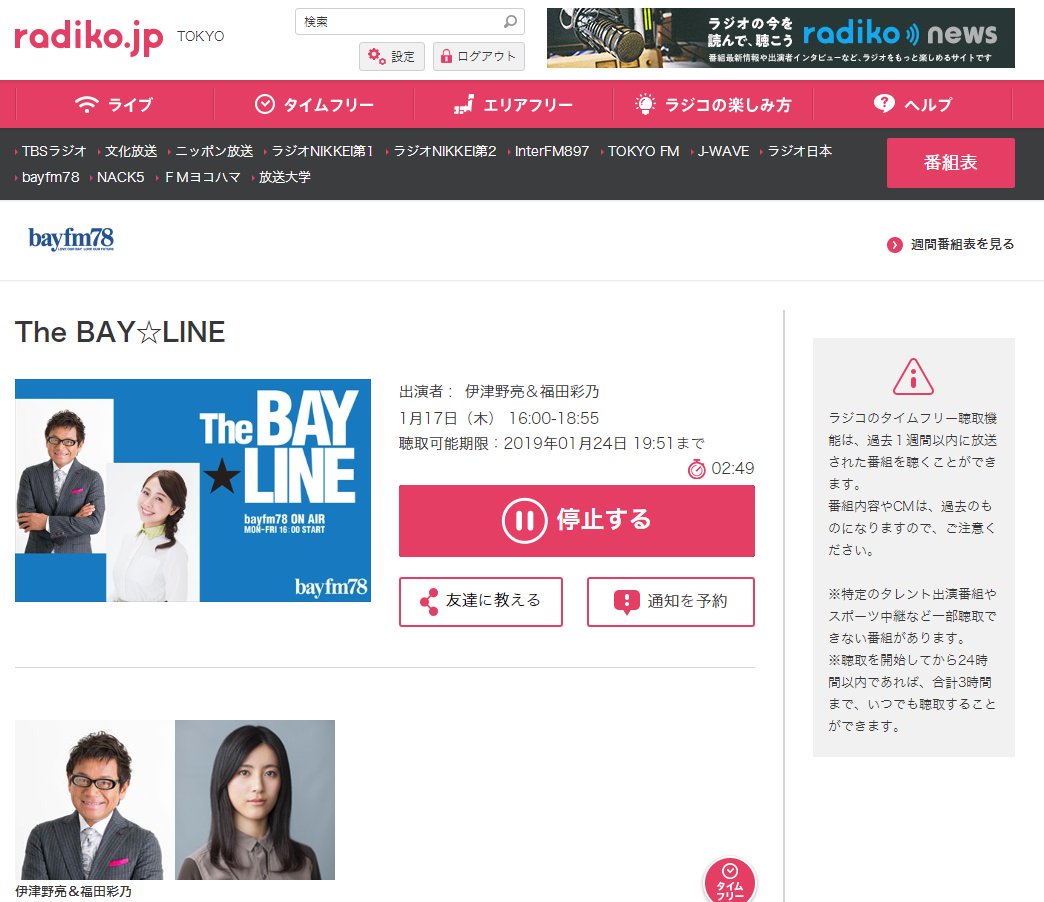Click the round タイムフリー floating badge
Viewport: 1044px width, 902px height.
click(x=730, y=882)
